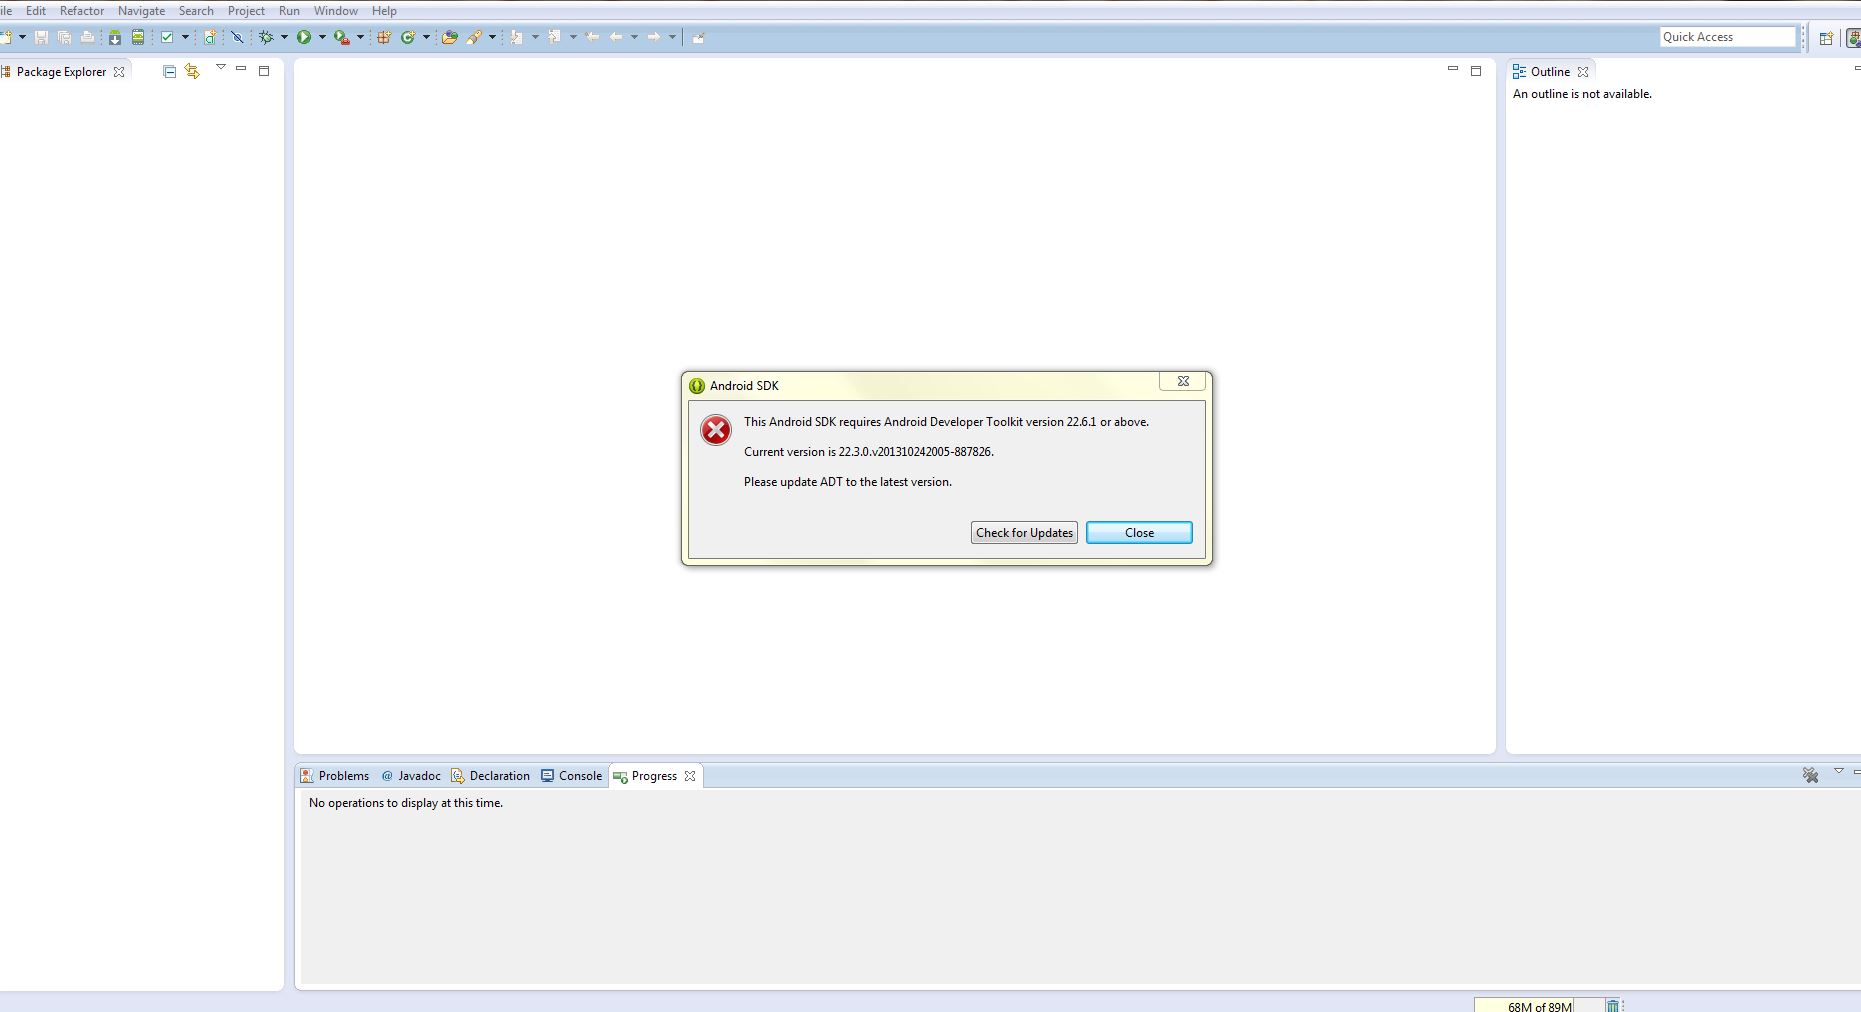1861x1012 pixels.
Task: Open the Navigate menu
Action: (x=141, y=11)
